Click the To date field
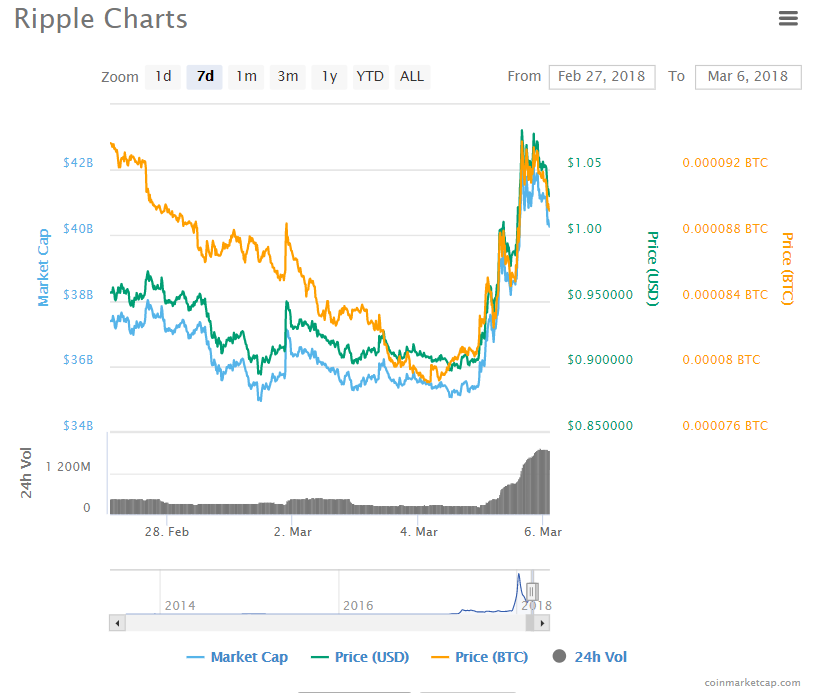814x693 pixels. click(747, 76)
